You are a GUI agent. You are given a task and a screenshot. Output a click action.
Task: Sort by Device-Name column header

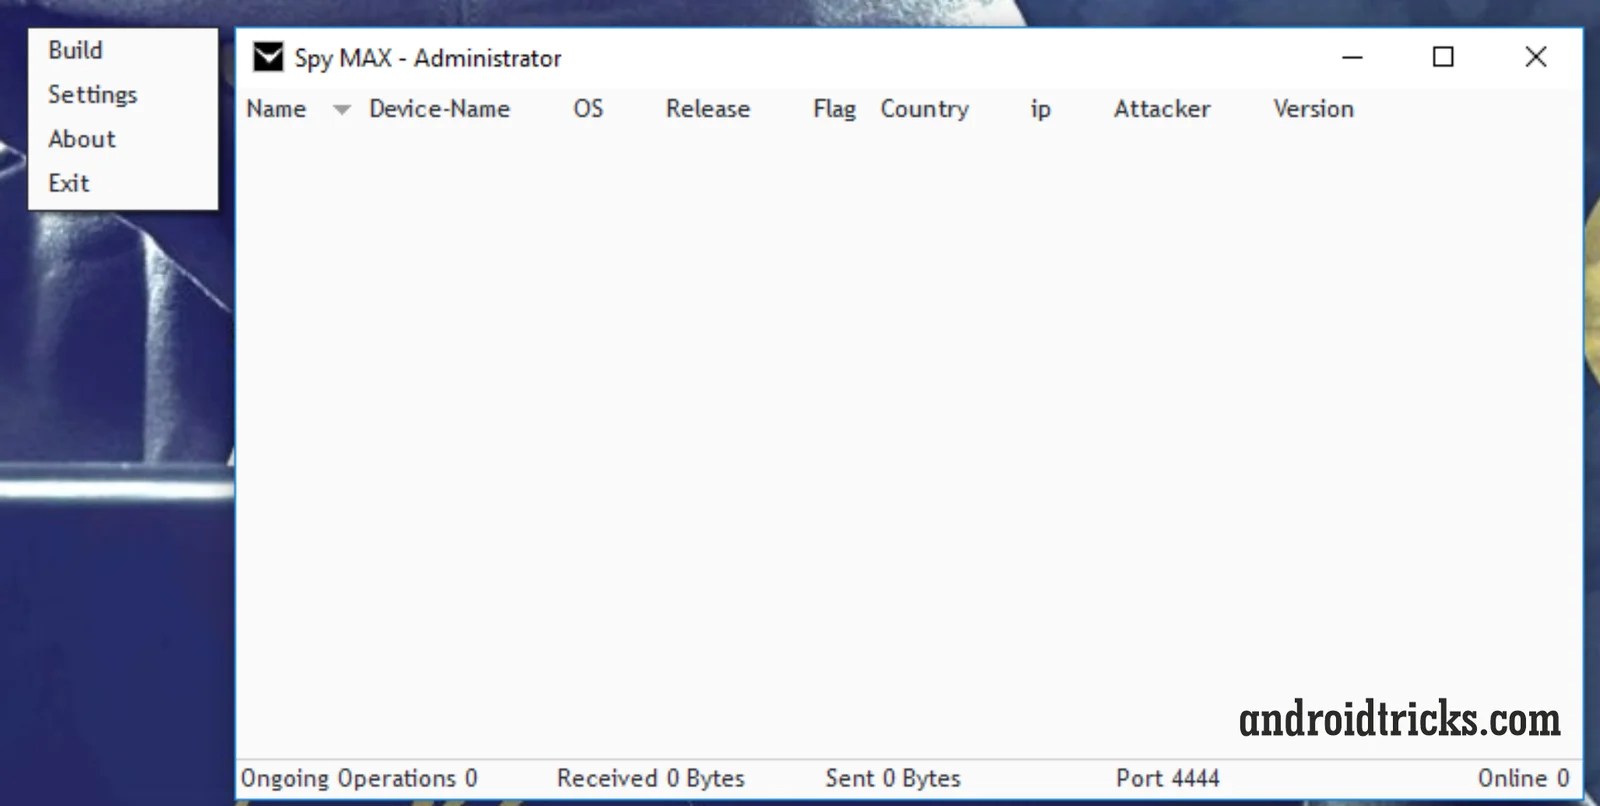439,109
